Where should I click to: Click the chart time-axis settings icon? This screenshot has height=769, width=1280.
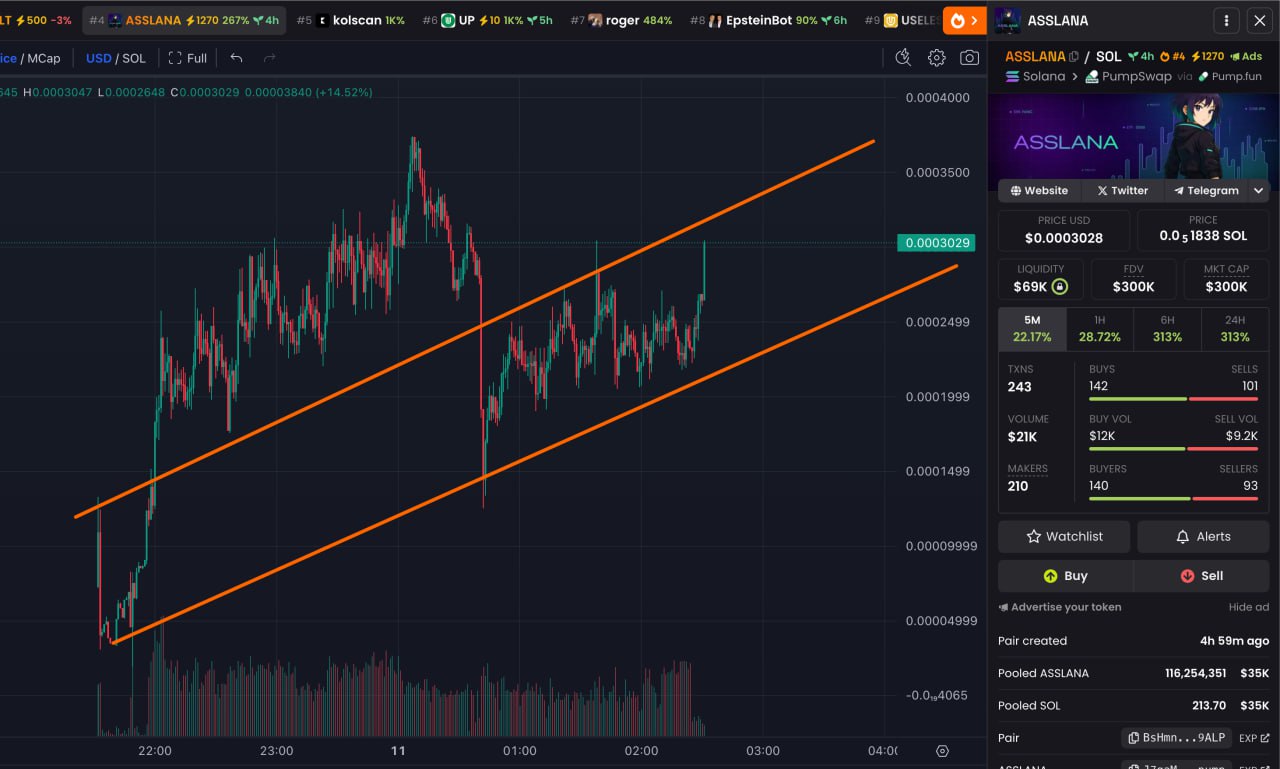(x=942, y=751)
